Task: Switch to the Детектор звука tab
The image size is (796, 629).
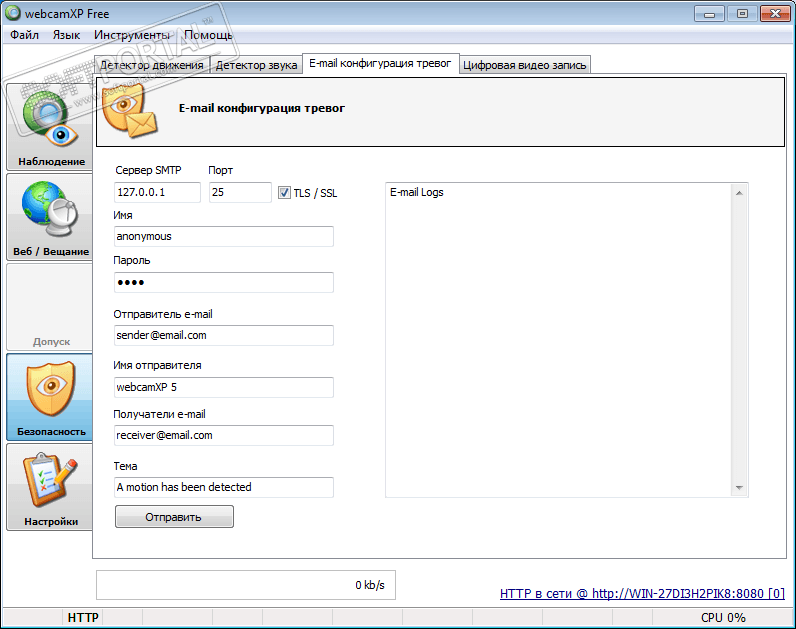Action: click(x=256, y=65)
